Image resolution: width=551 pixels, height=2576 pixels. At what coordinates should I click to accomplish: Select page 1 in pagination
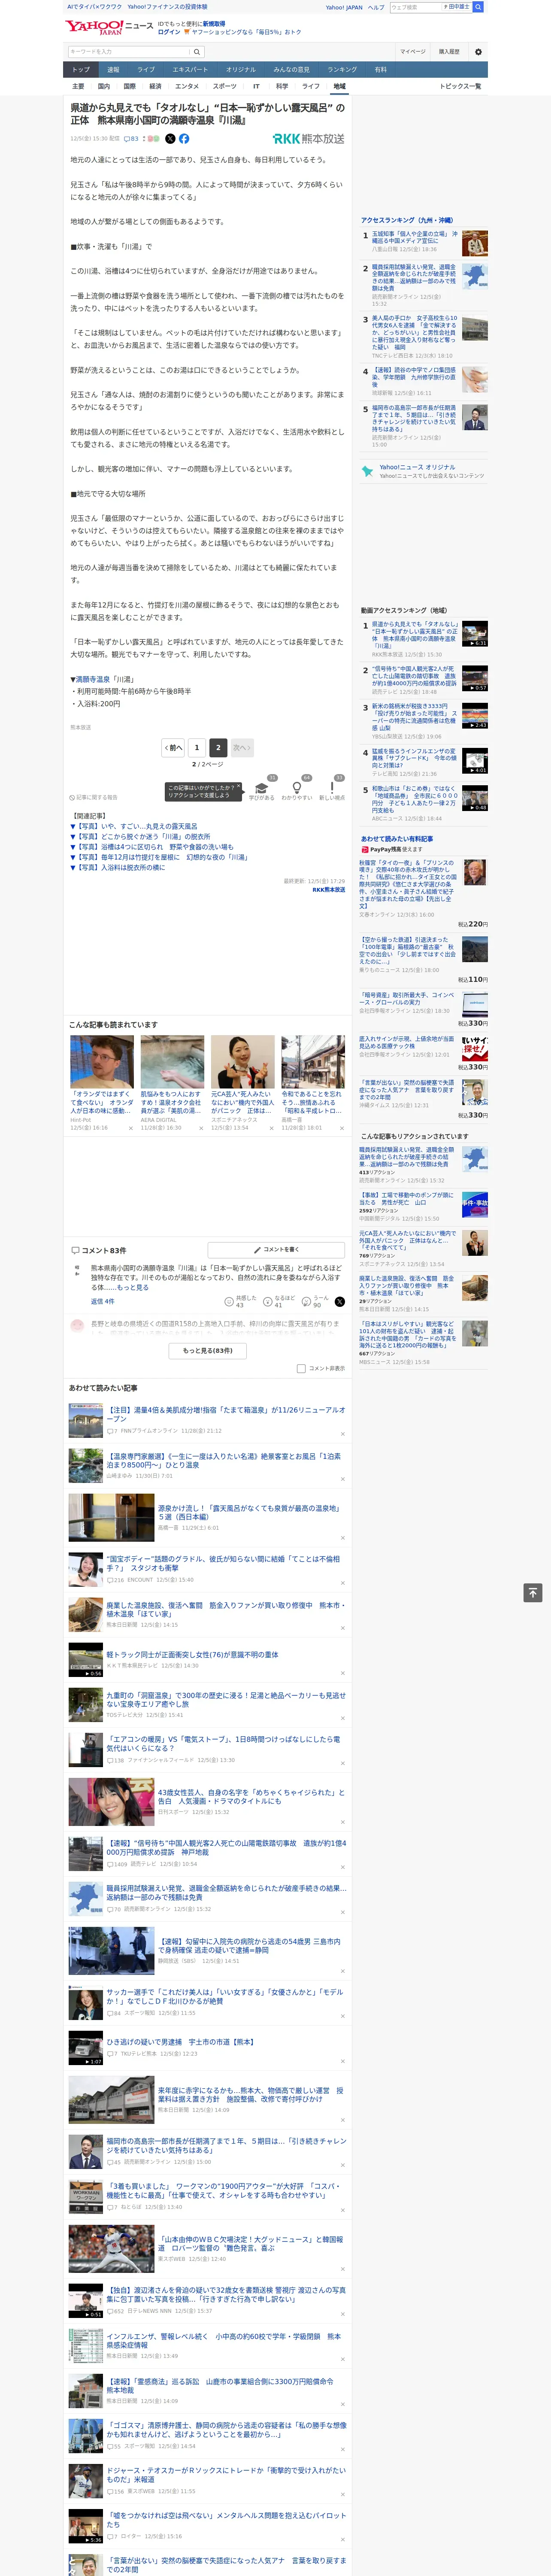196,747
